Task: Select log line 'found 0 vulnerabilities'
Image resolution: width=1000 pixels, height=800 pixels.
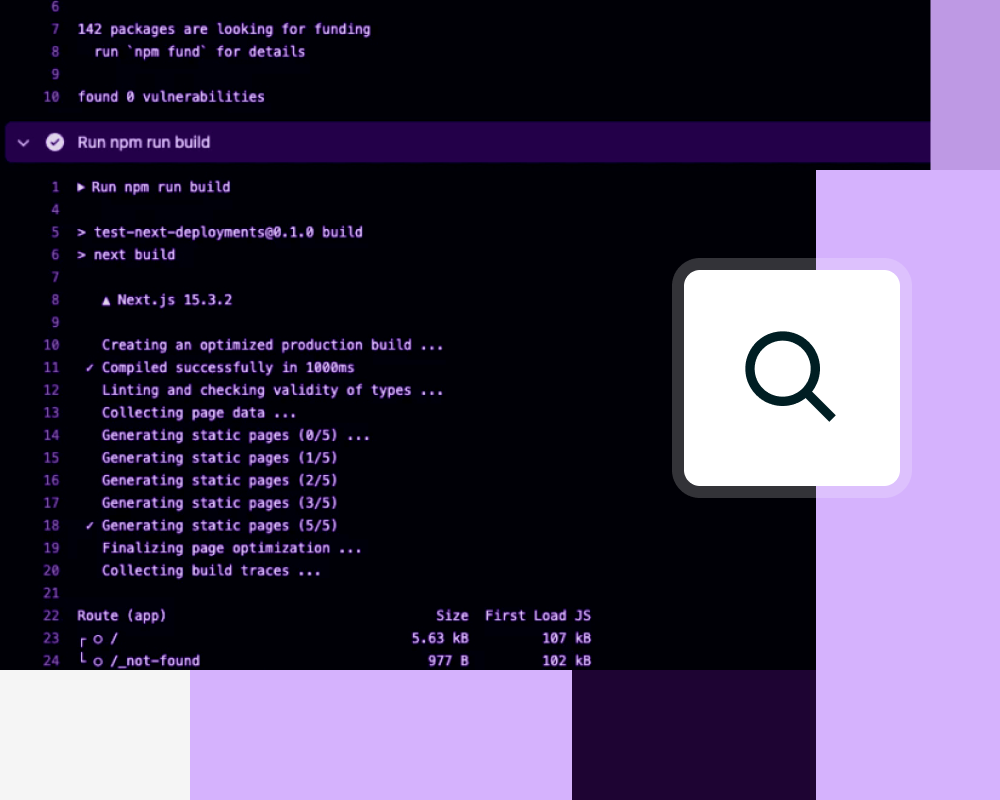Action: coord(171,97)
